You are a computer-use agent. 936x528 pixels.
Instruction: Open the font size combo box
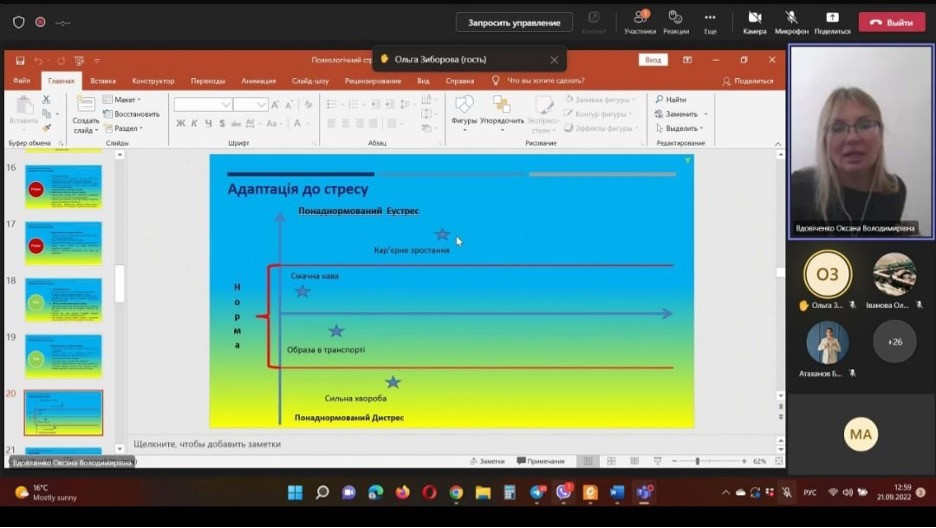click(x=250, y=105)
